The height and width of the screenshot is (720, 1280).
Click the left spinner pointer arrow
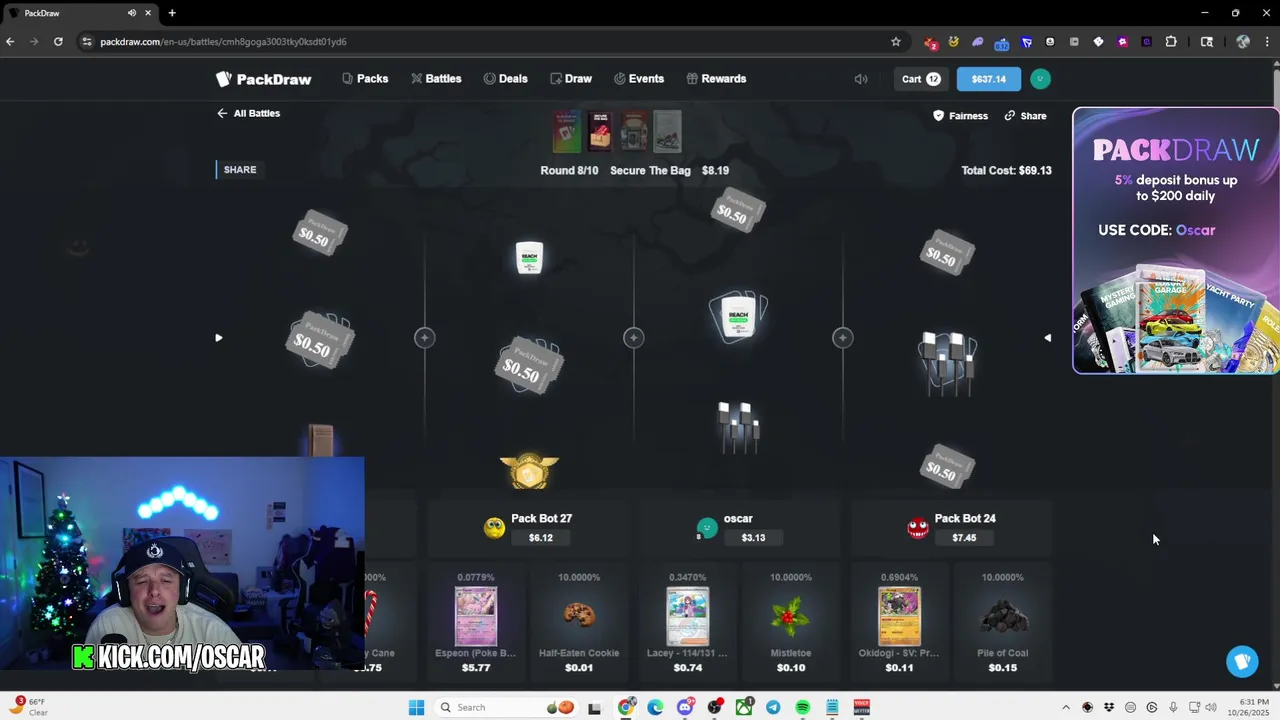pos(218,338)
